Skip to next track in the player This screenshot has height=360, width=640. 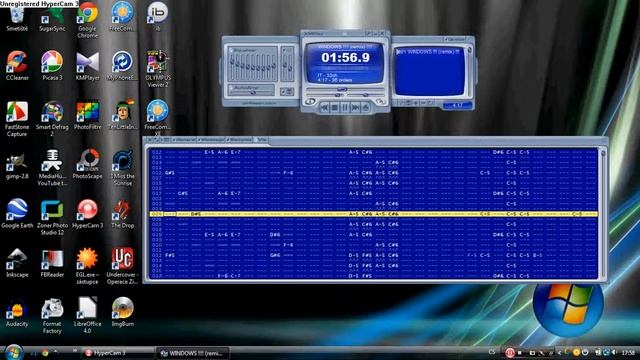pos(356,107)
